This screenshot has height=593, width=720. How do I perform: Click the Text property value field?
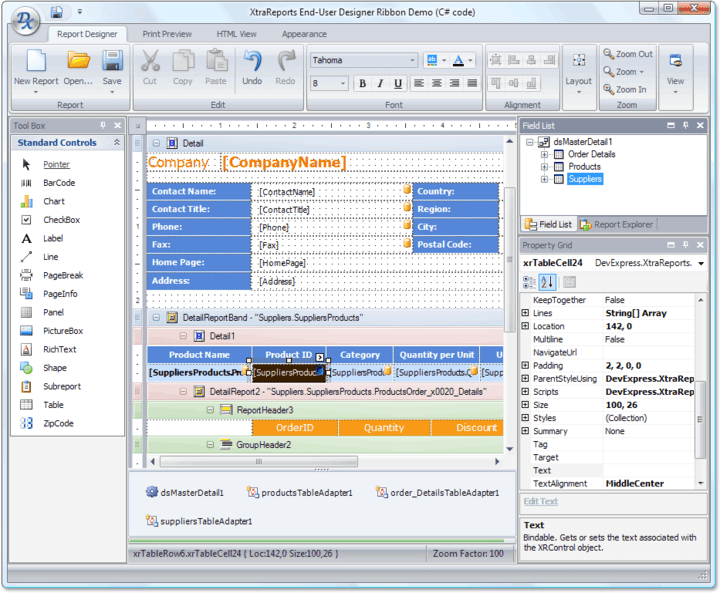pos(650,470)
